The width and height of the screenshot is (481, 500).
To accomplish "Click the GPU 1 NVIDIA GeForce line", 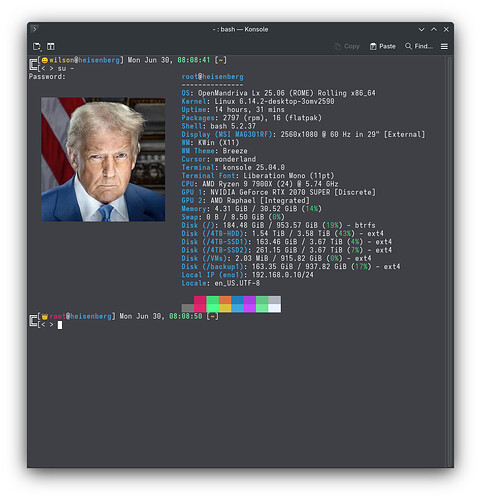I will [278, 192].
